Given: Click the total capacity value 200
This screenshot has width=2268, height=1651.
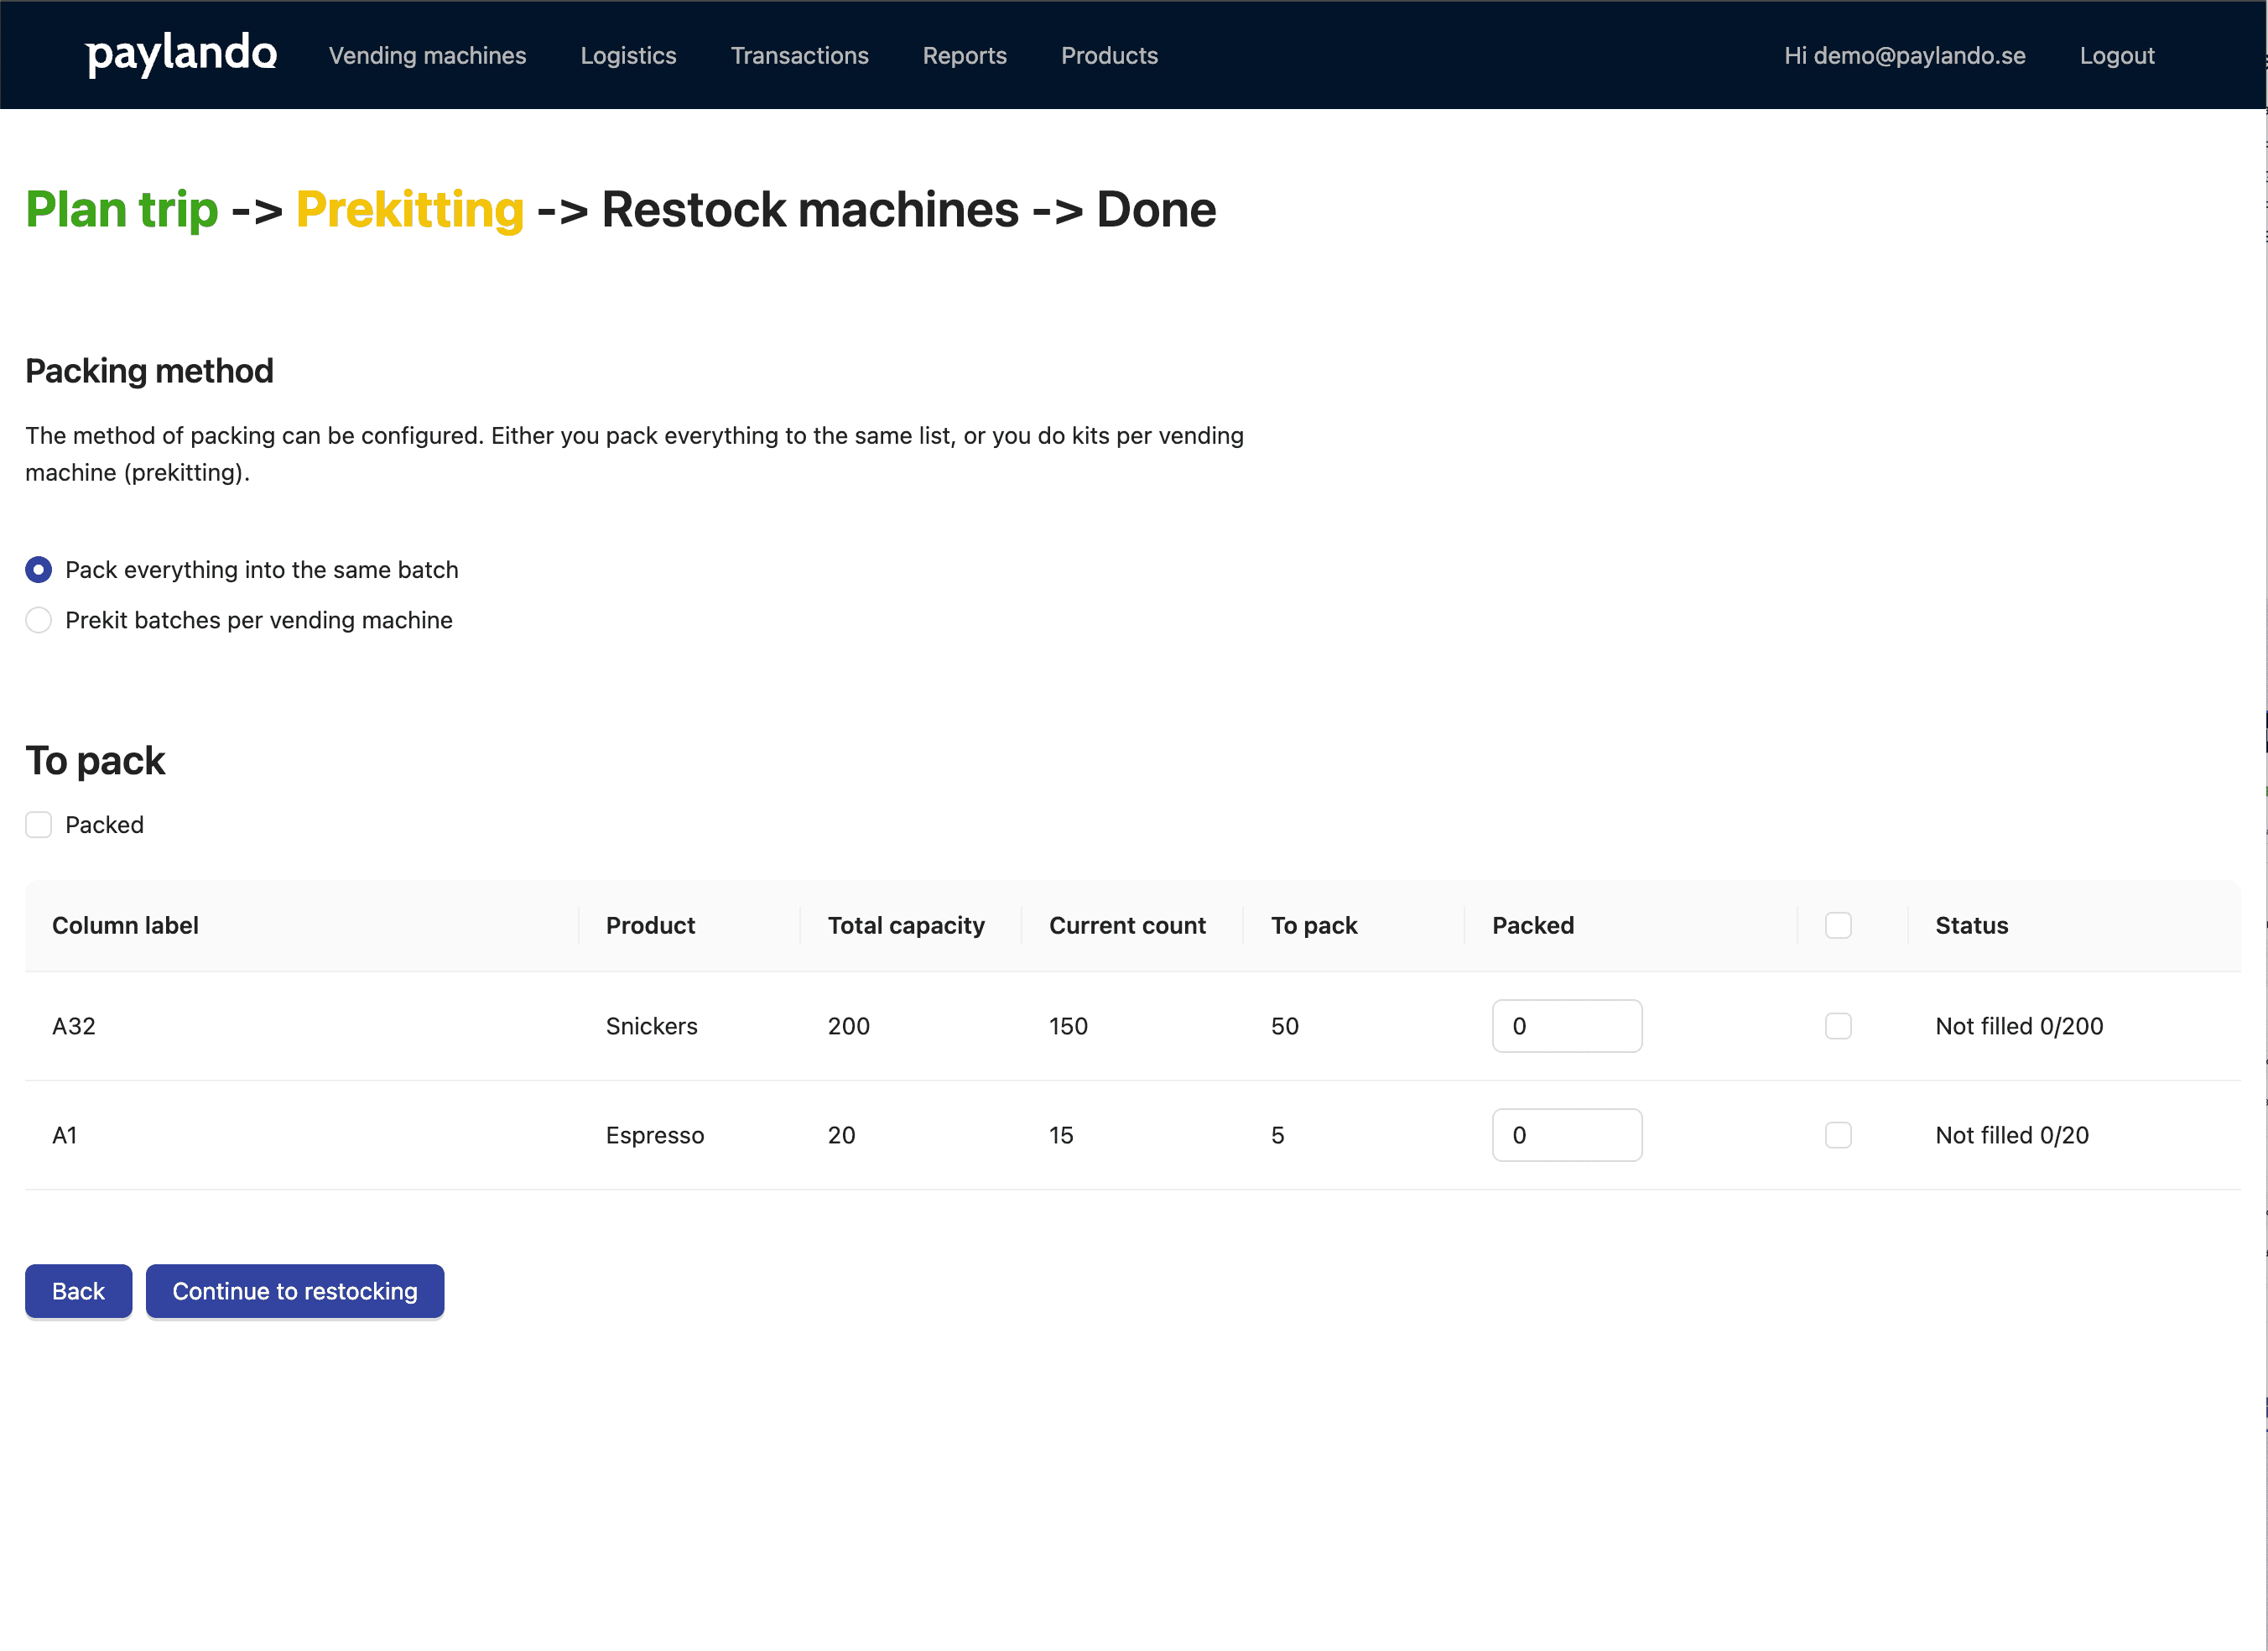Looking at the screenshot, I should tap(848, 1026).
